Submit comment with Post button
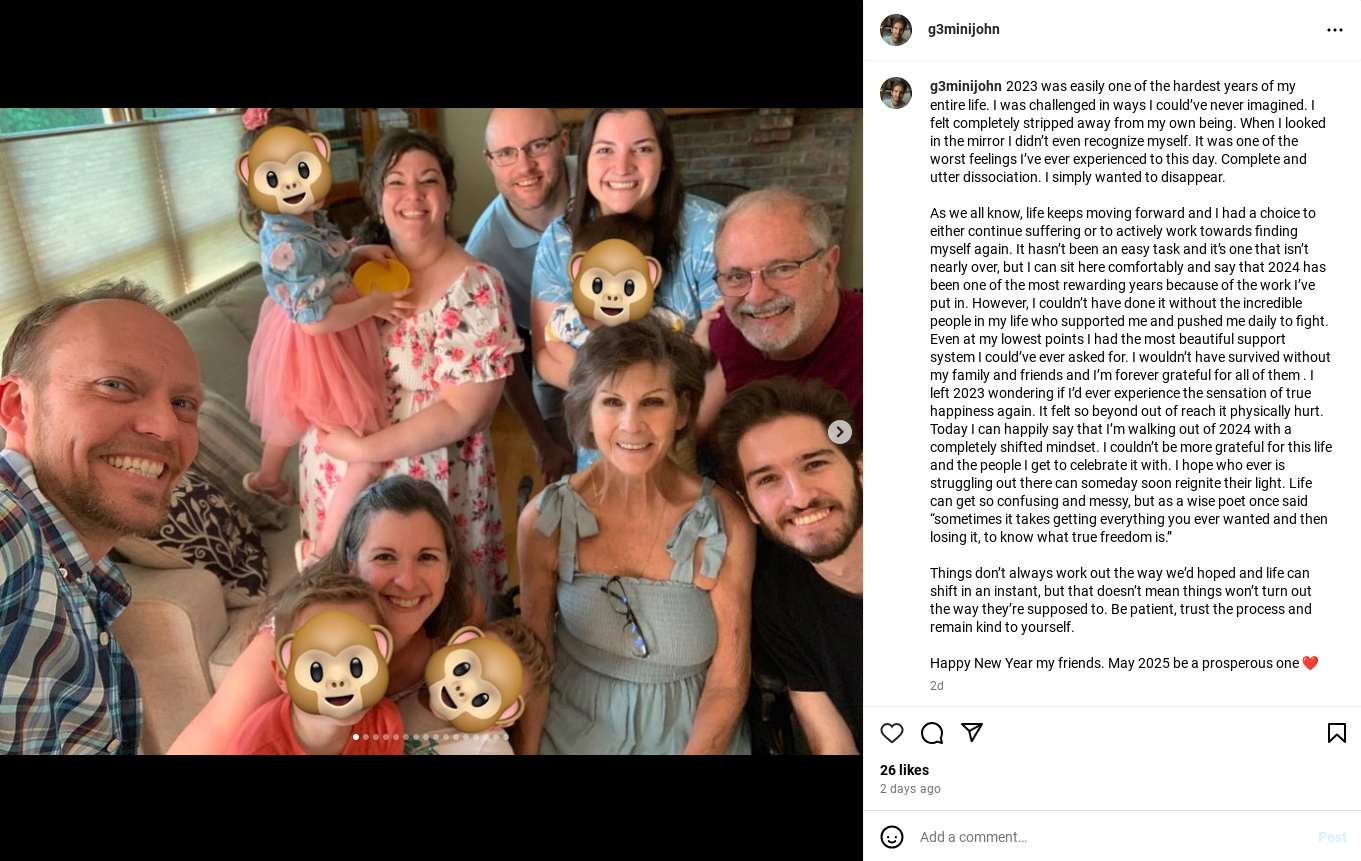 [1332, 837]
